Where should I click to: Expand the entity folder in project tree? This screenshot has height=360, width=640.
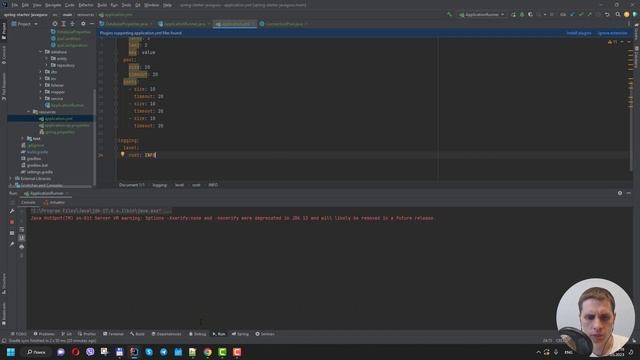click(x=47, y=59)
